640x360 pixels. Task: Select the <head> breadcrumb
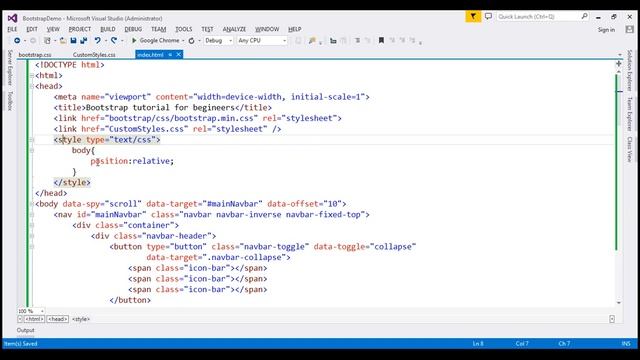[58, 319]
